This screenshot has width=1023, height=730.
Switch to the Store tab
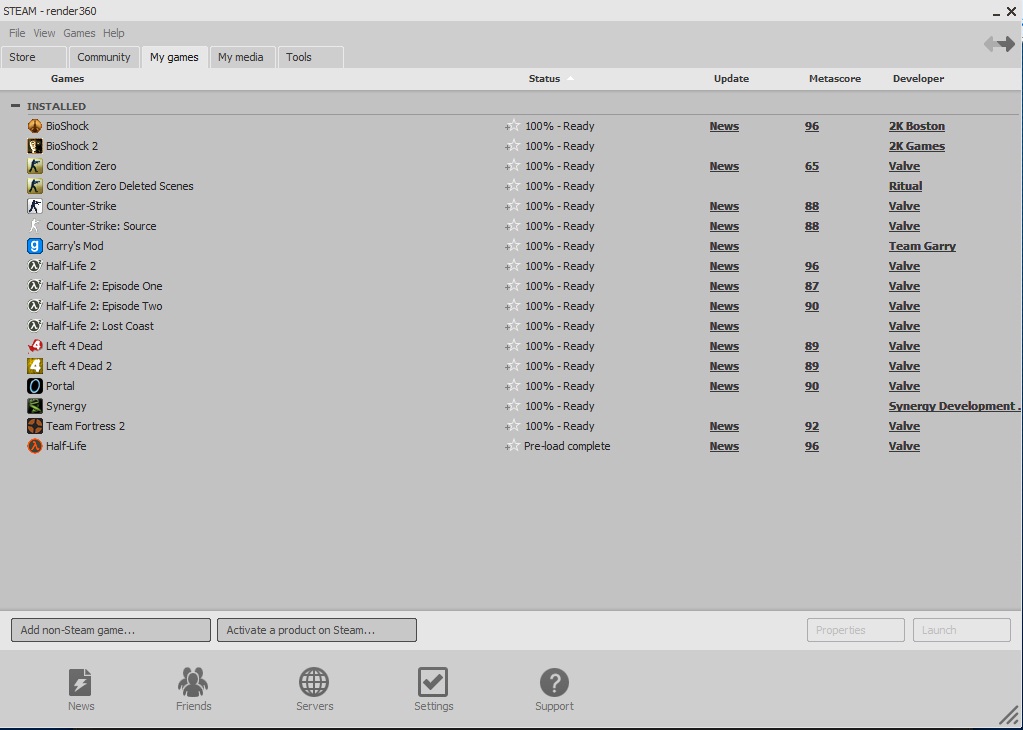(x=34, y=57)
